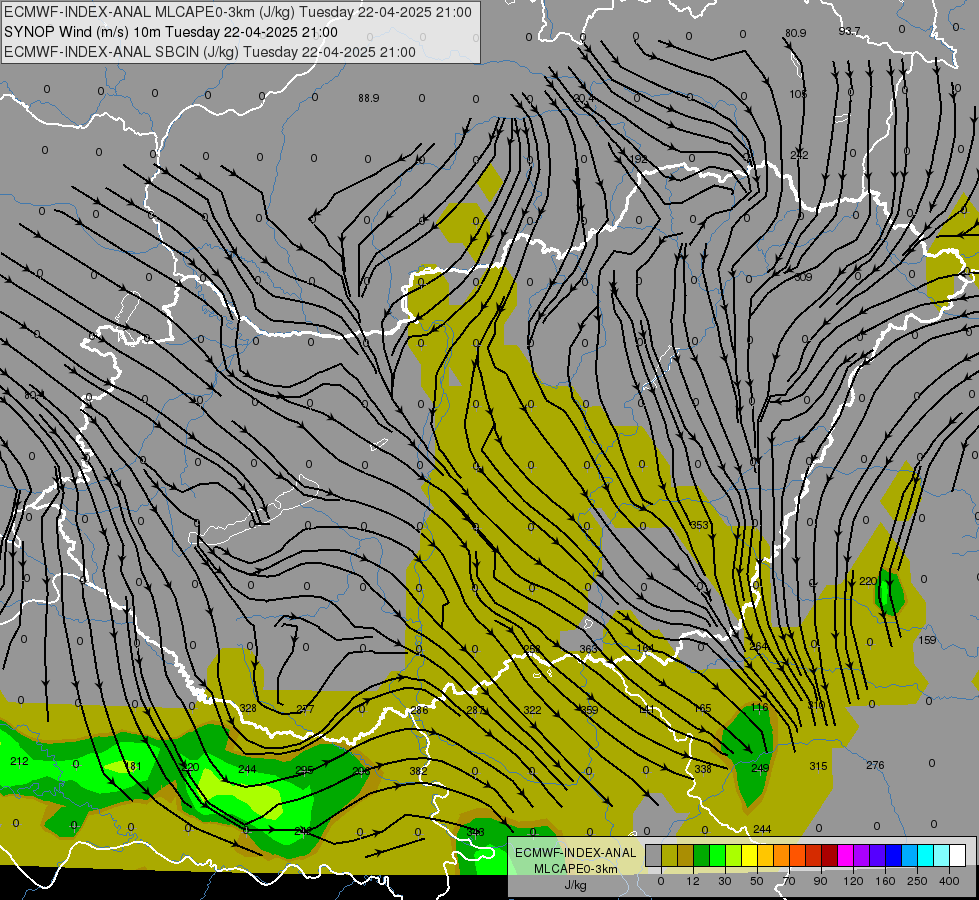The image size is (979, 900).
Task: Select the SYNOP Wind 10m title line
Action: pyautogui.click(x=171, y=32)
